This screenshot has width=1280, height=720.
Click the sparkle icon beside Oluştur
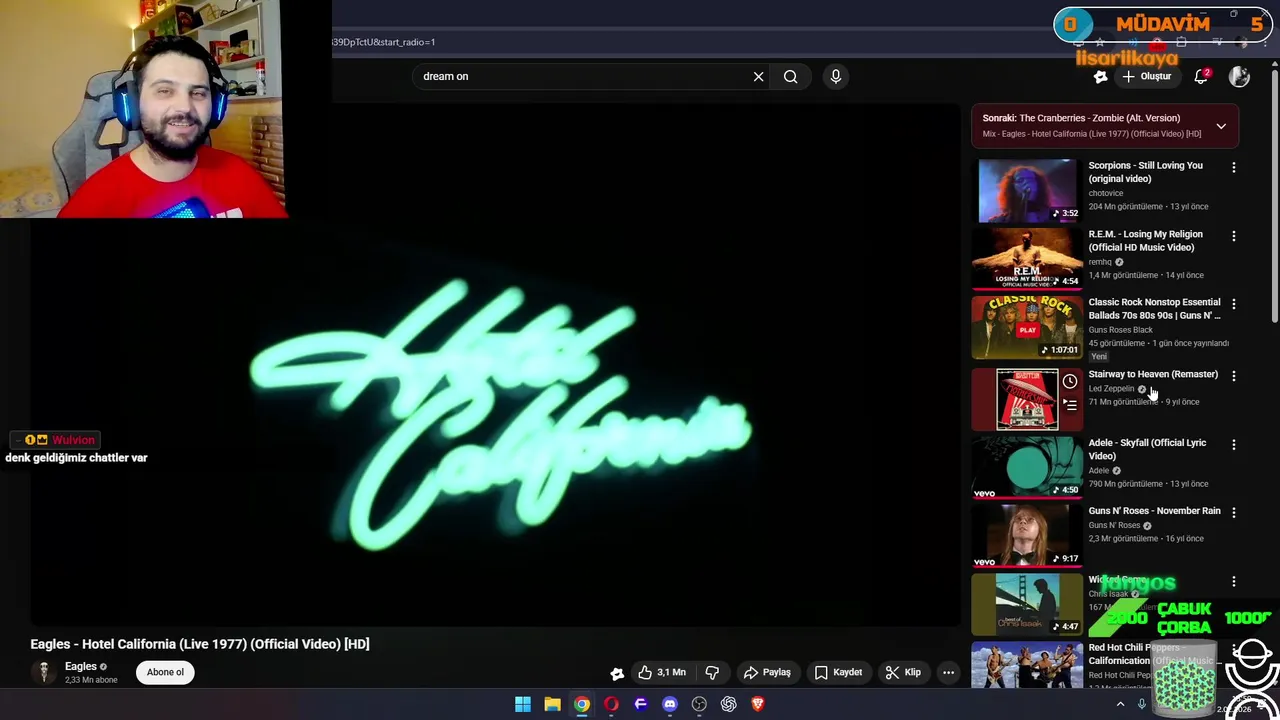[x=1100, y=76]
